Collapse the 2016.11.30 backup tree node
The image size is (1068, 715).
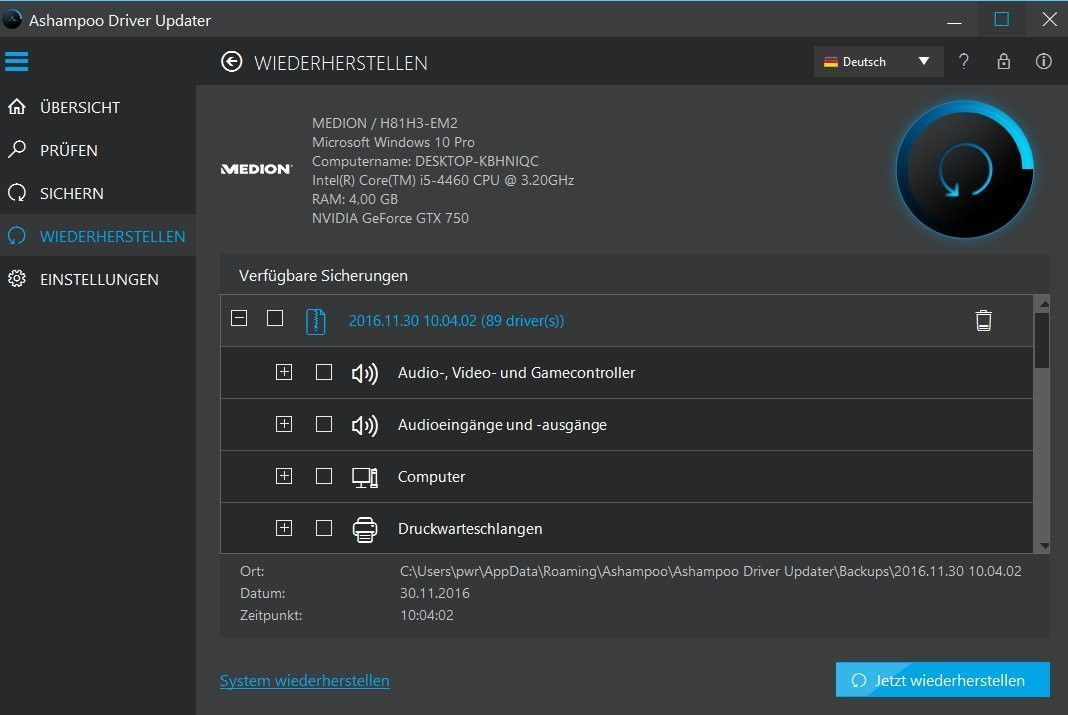pyautogui.click(x=239, y=319)
